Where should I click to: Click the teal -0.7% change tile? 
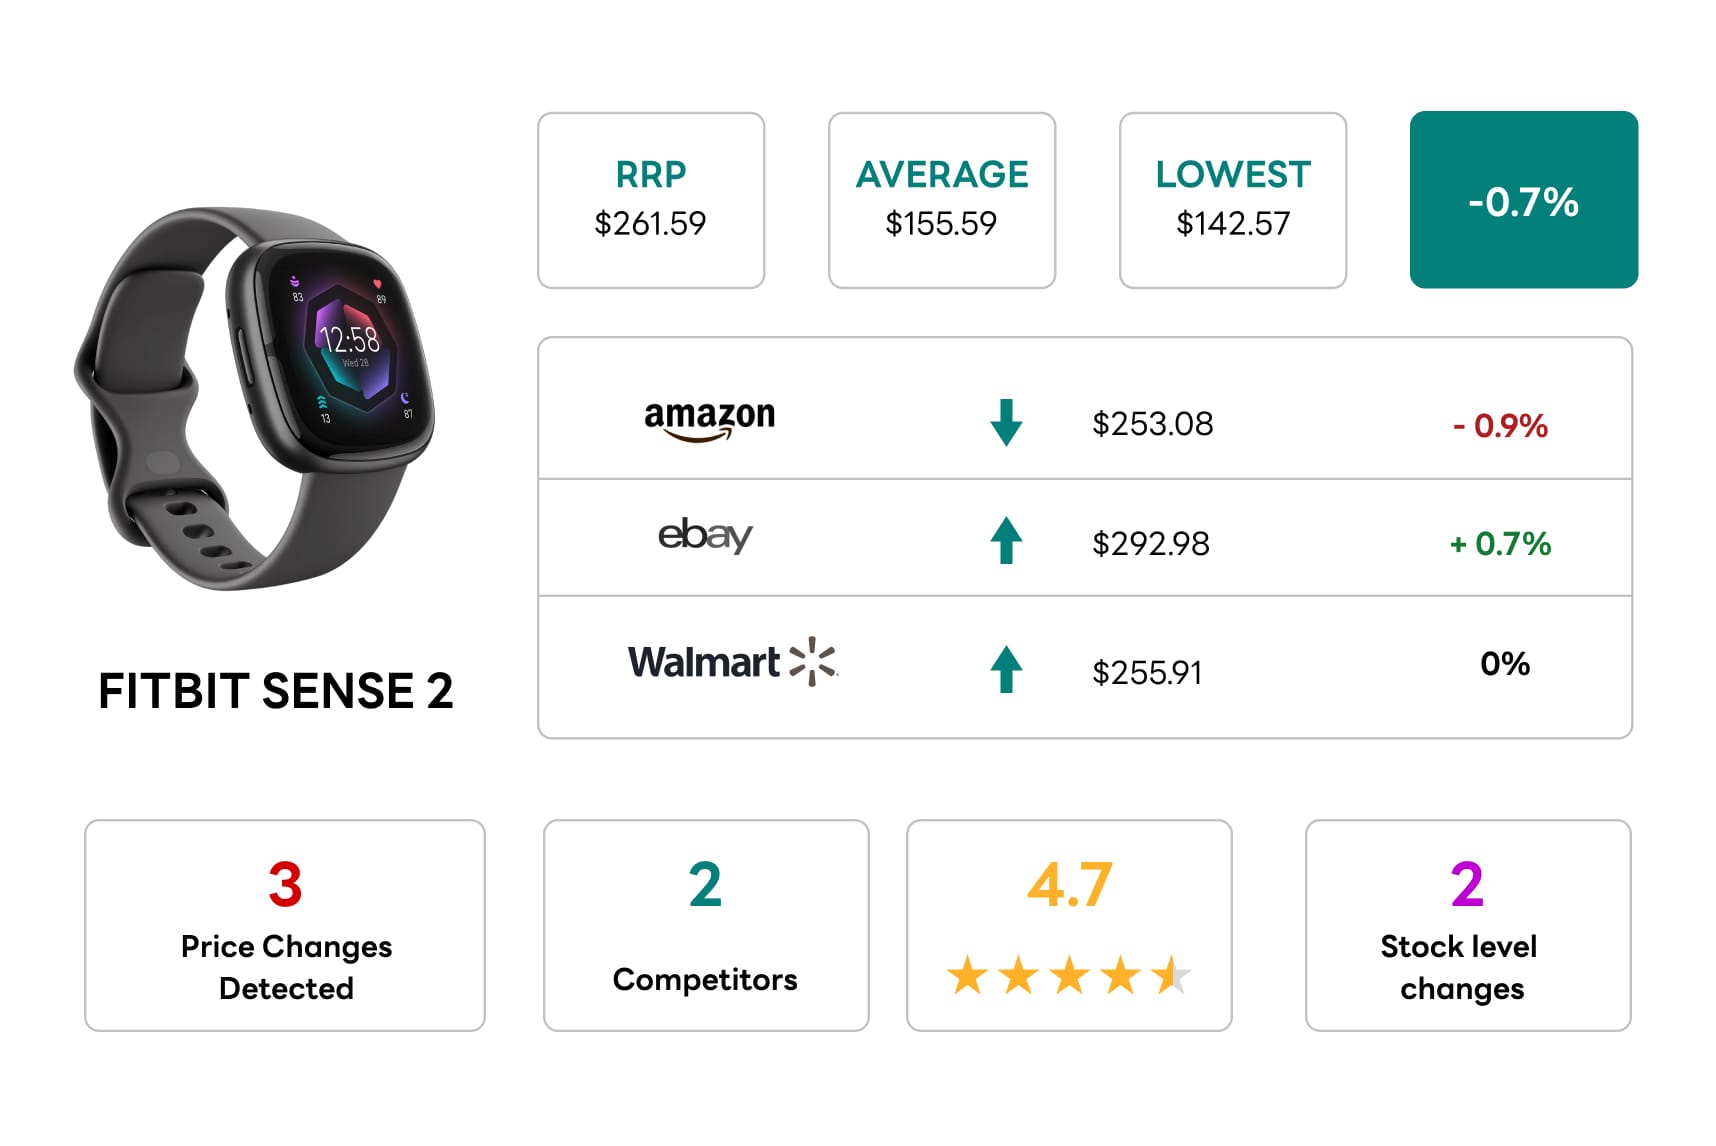click(x=1523, y=200)
